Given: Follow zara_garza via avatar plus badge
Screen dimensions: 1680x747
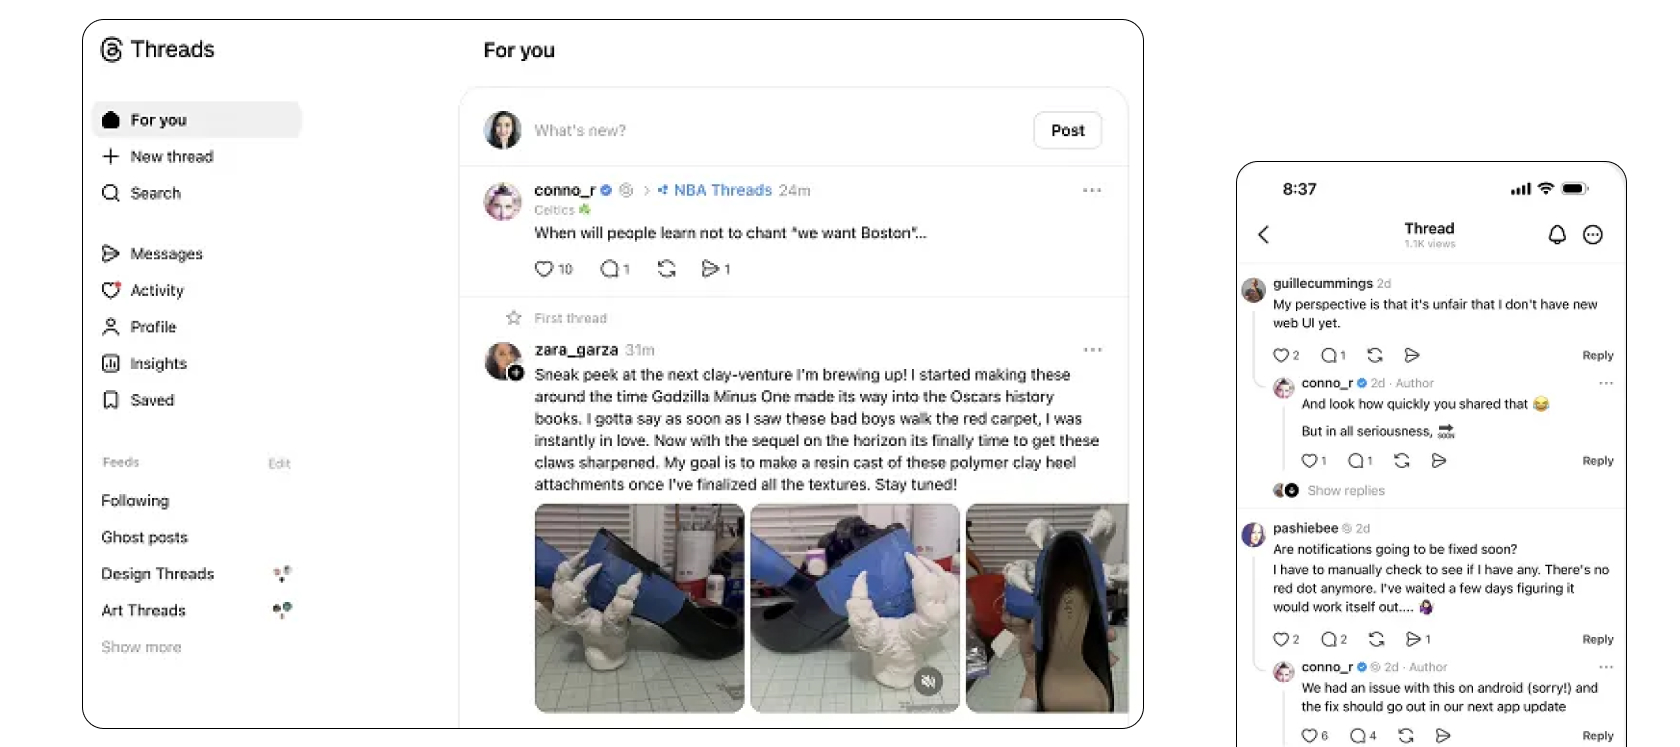Looking at the screenshot, I should [516, 373].
